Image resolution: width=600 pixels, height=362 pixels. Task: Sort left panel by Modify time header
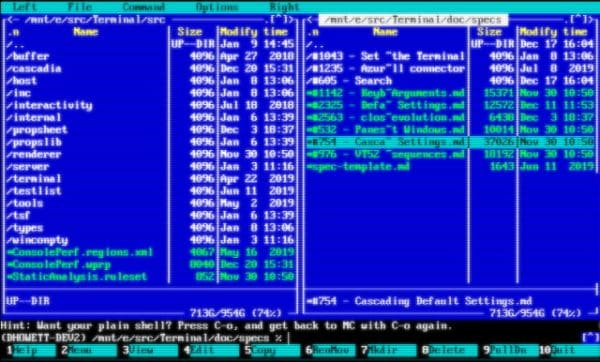pyautogui.click(x=254, y=32)
